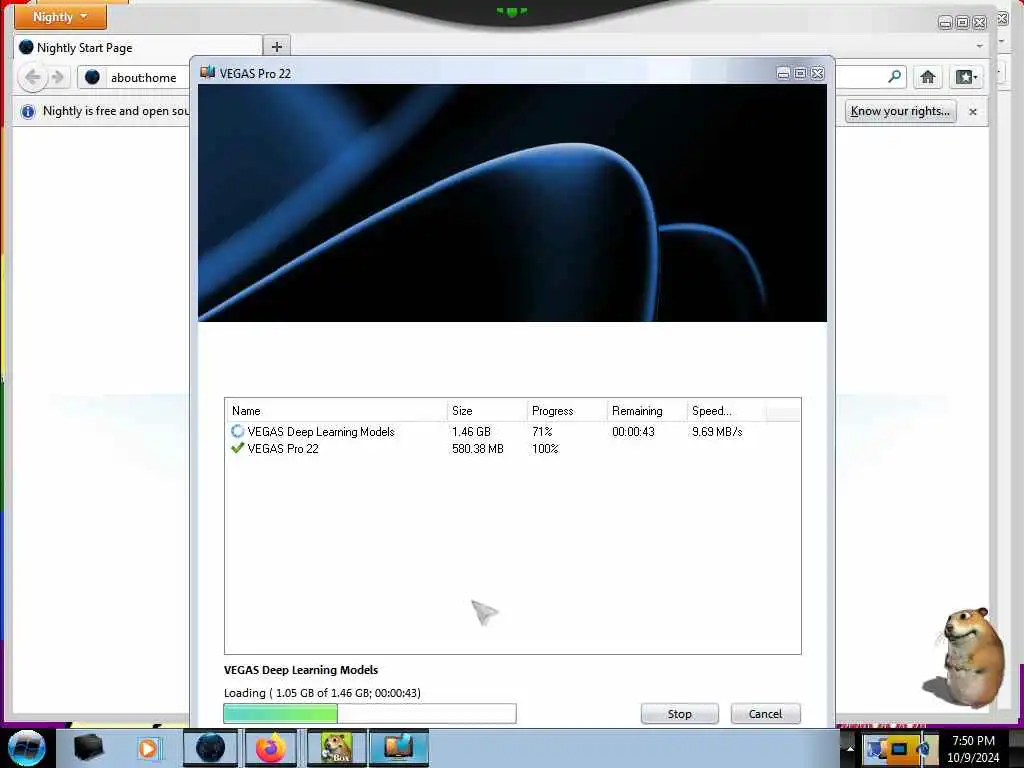Image resolution: width=1024 pixels, height=768 pixels.
Task: Go to the Nightly home page icon
Action: [x=927, y=77]
